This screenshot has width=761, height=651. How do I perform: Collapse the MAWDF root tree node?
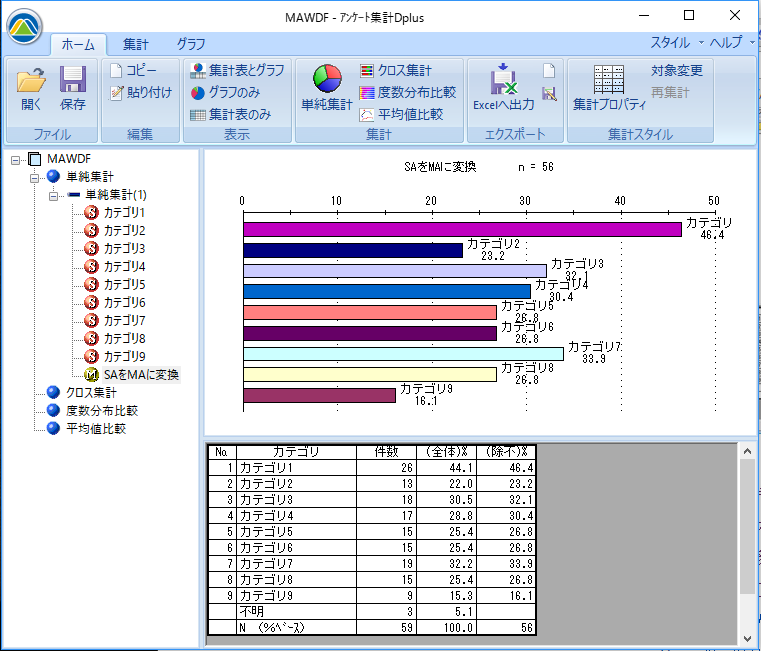pos(17,159)
